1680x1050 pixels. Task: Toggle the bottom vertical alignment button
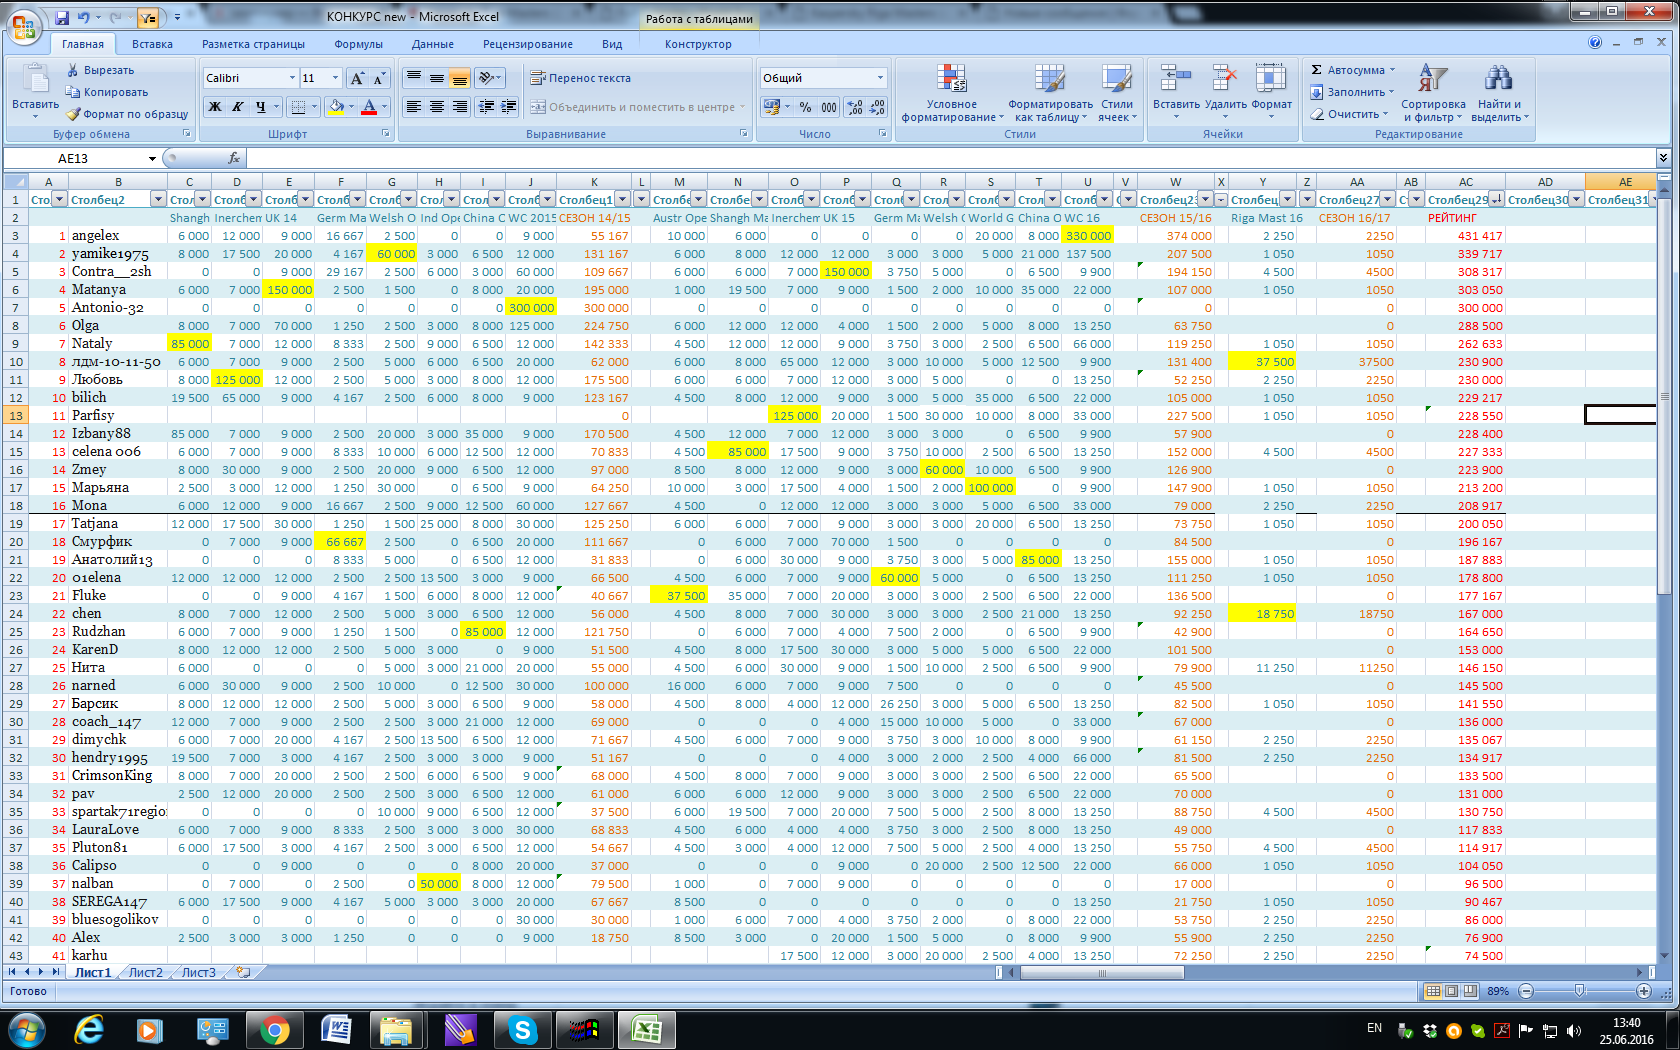(459, 78)
